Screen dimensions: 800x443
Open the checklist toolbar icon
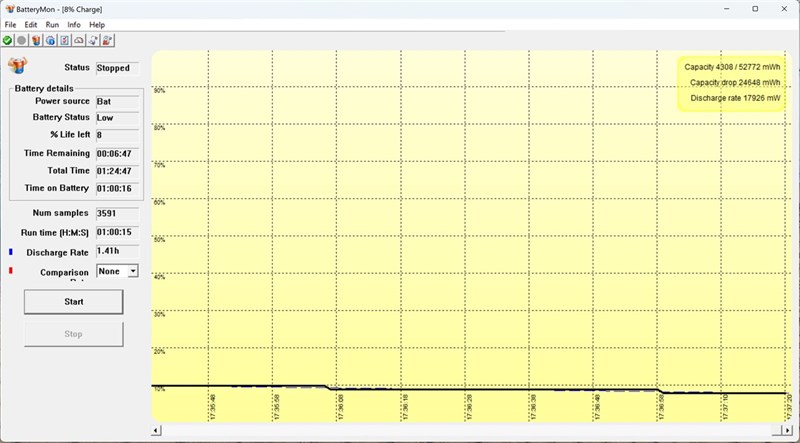tap(64, 40)
